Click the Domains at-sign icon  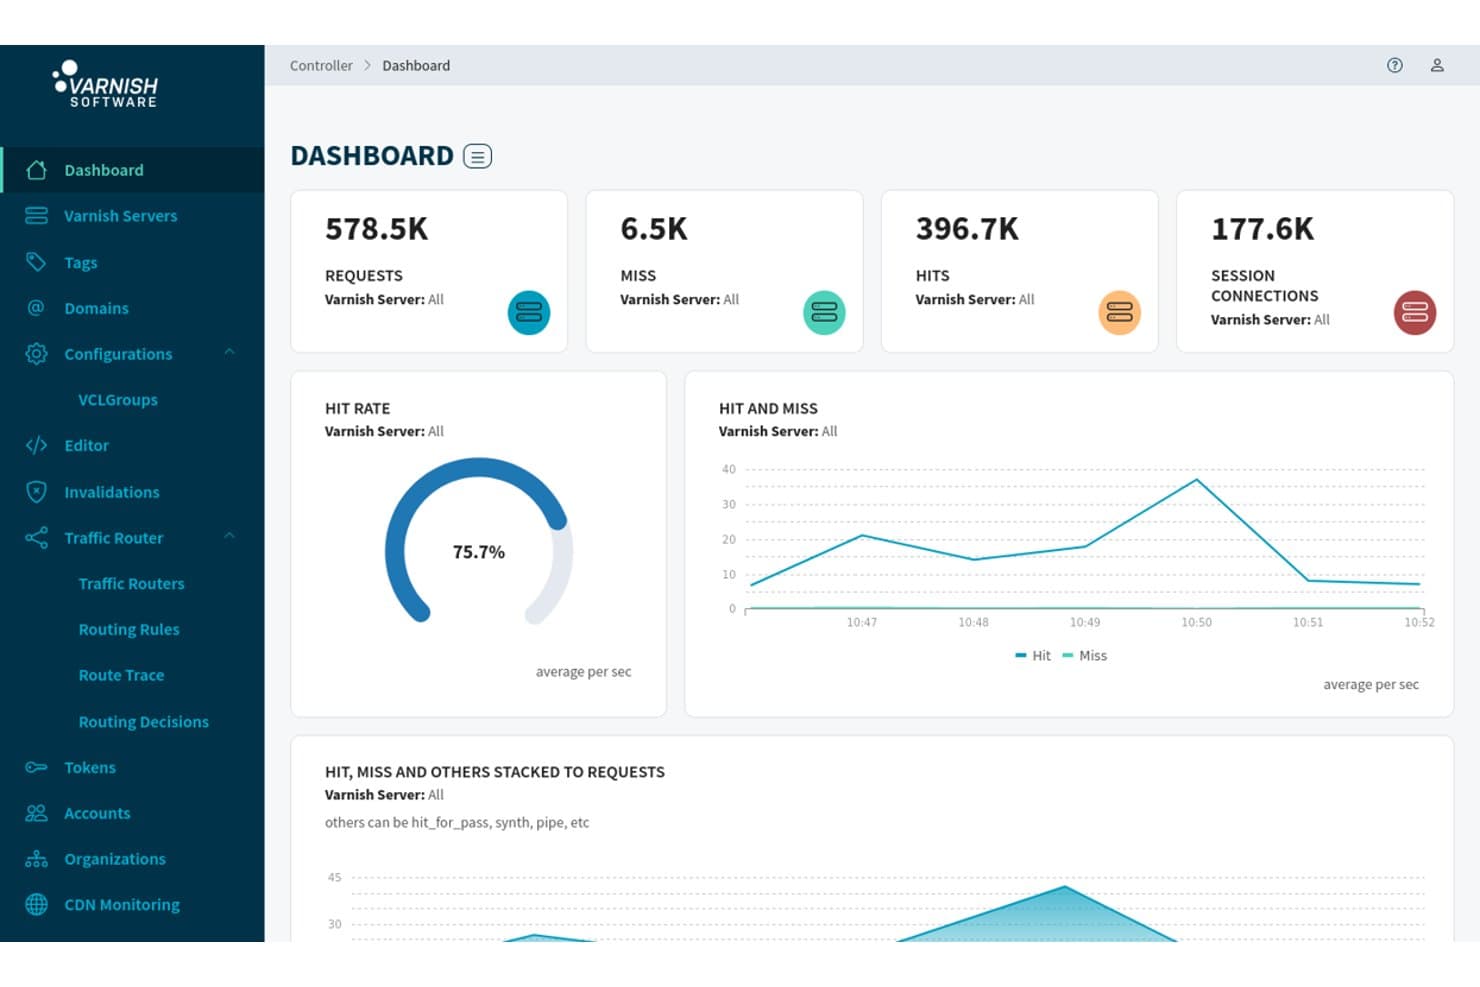tap(37, 308)
